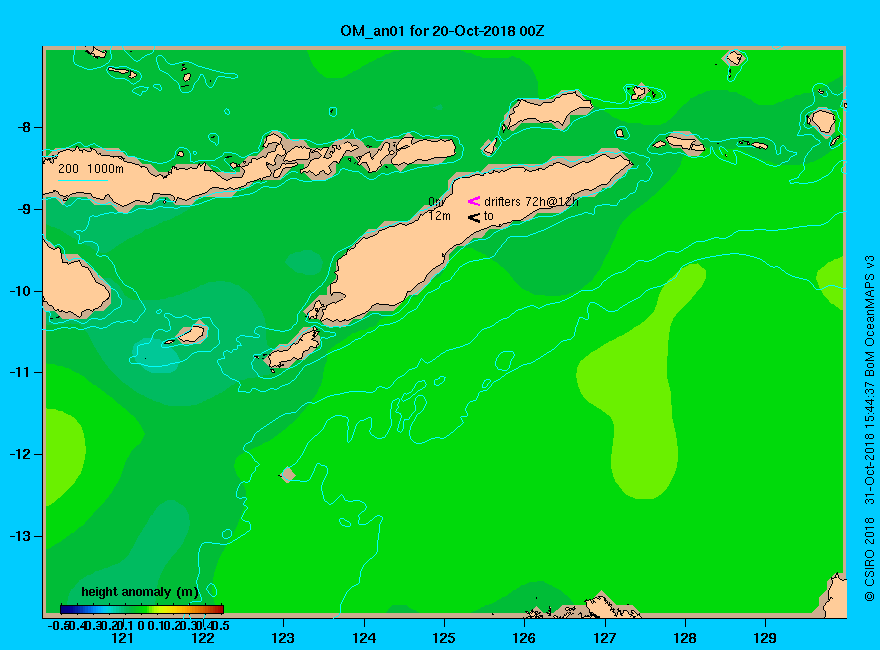Click the '200 1000m' depth contour label
The height and width of the screenshot is (650, 880).
point(91,168)
